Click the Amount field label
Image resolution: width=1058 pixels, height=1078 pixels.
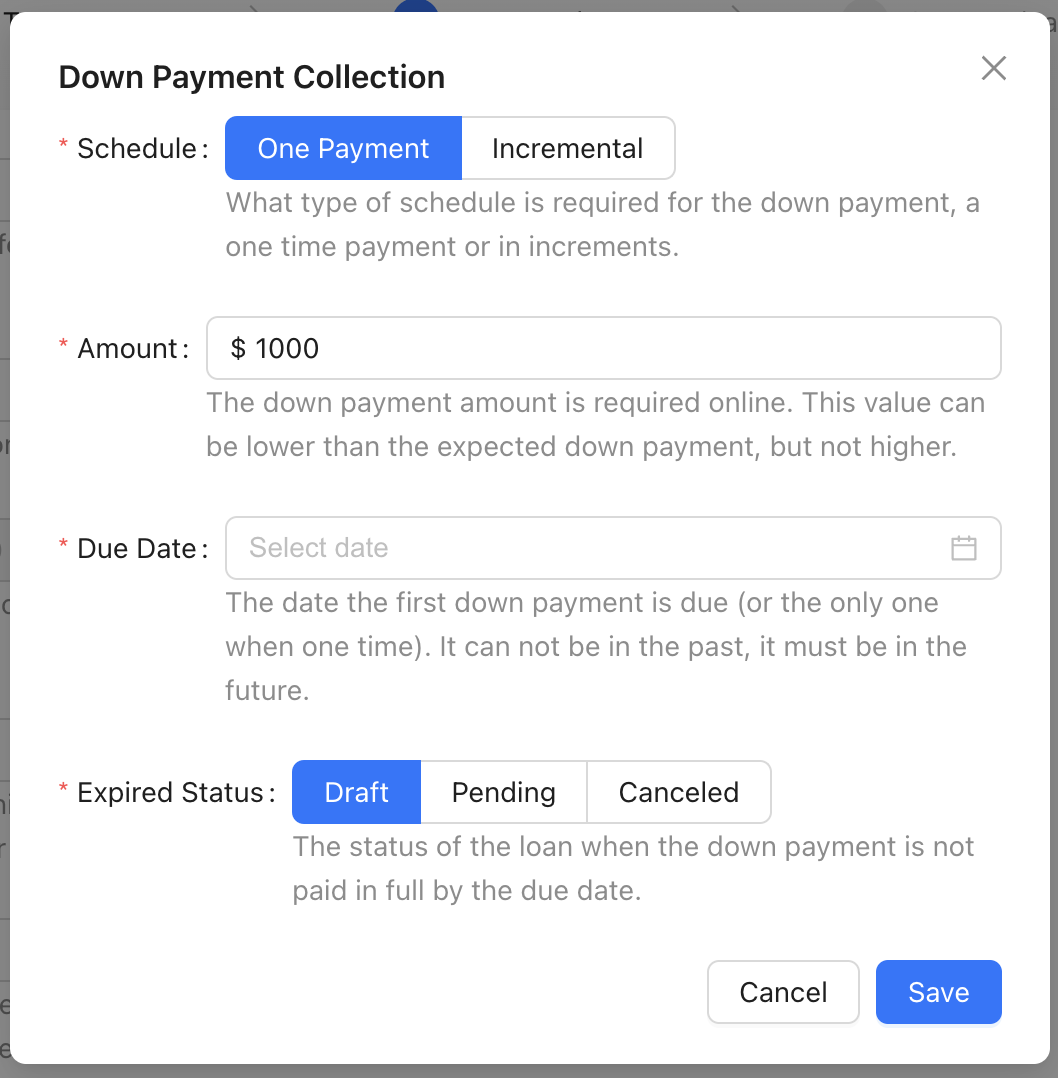128,349
